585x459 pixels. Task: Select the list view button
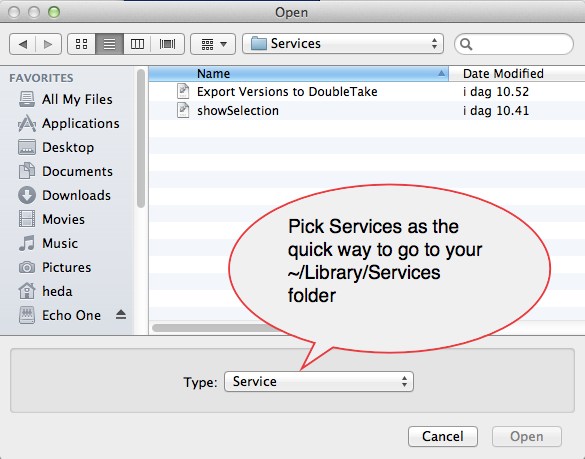(x=109, y=44)
